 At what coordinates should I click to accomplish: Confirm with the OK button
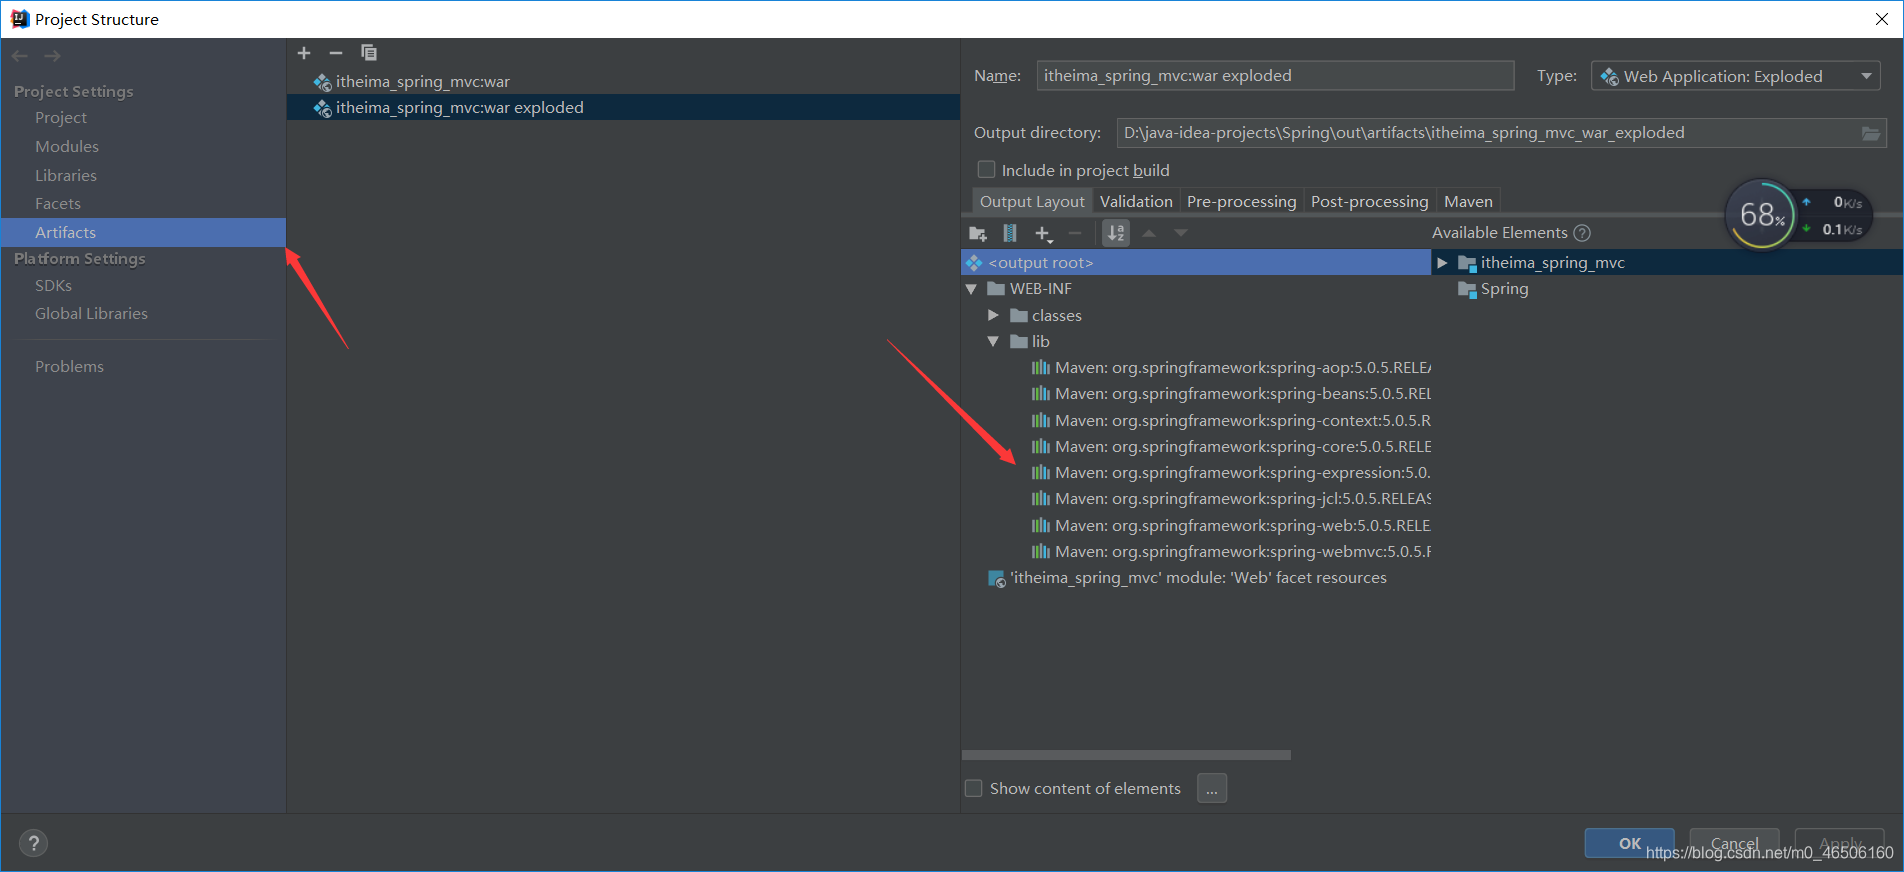click(1629, 843)
